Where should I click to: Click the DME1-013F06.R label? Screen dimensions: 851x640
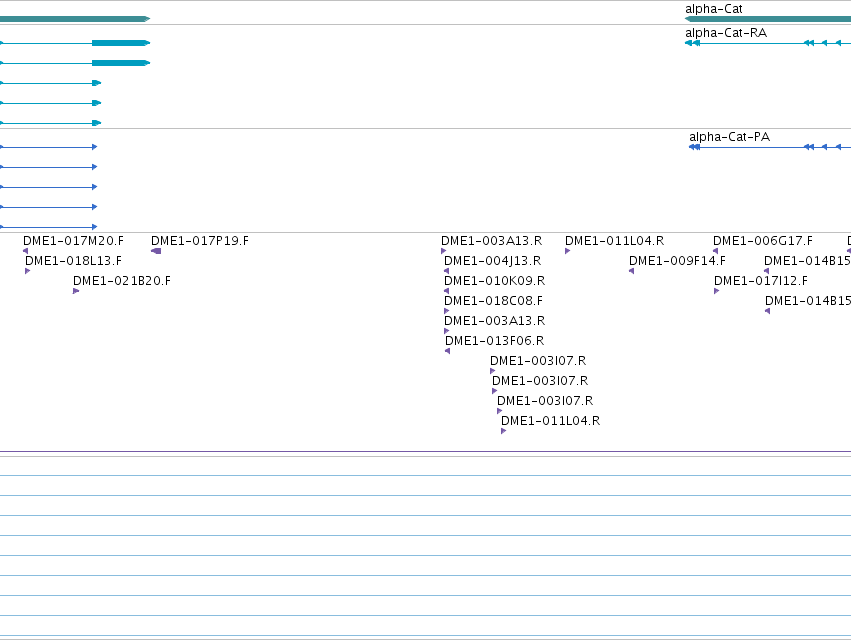tap(494, 341)
